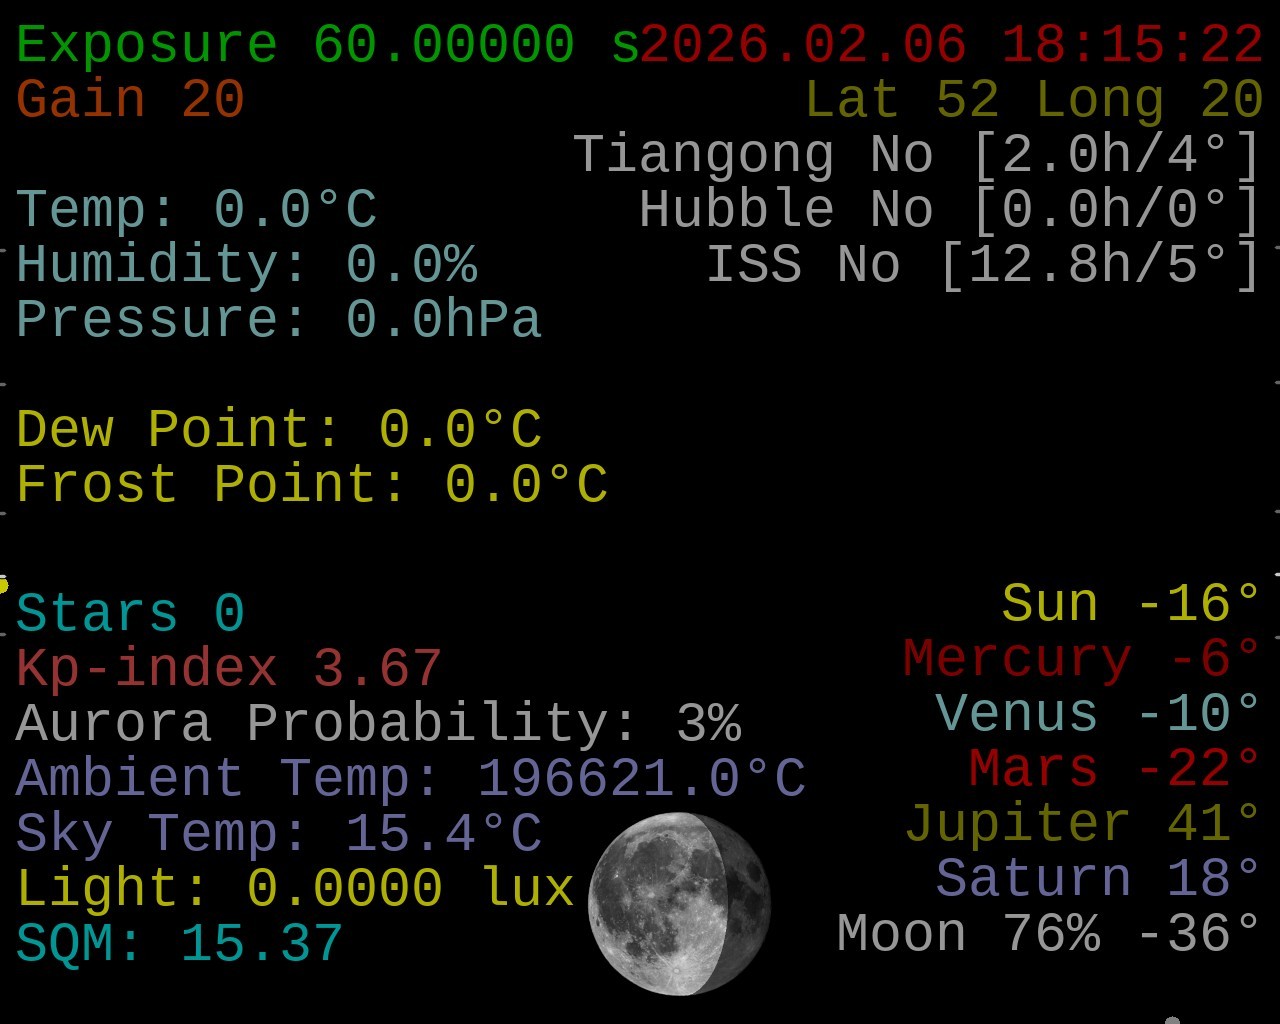Image resolution: width=1280 pixels, height=1024 pixels.
Task: Click the yellow dot on left edge
Action: [3, 585]
